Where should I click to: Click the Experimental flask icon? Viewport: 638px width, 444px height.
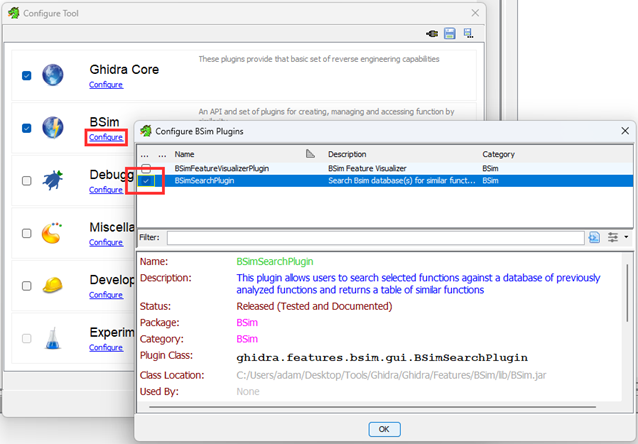coord(53,338)
